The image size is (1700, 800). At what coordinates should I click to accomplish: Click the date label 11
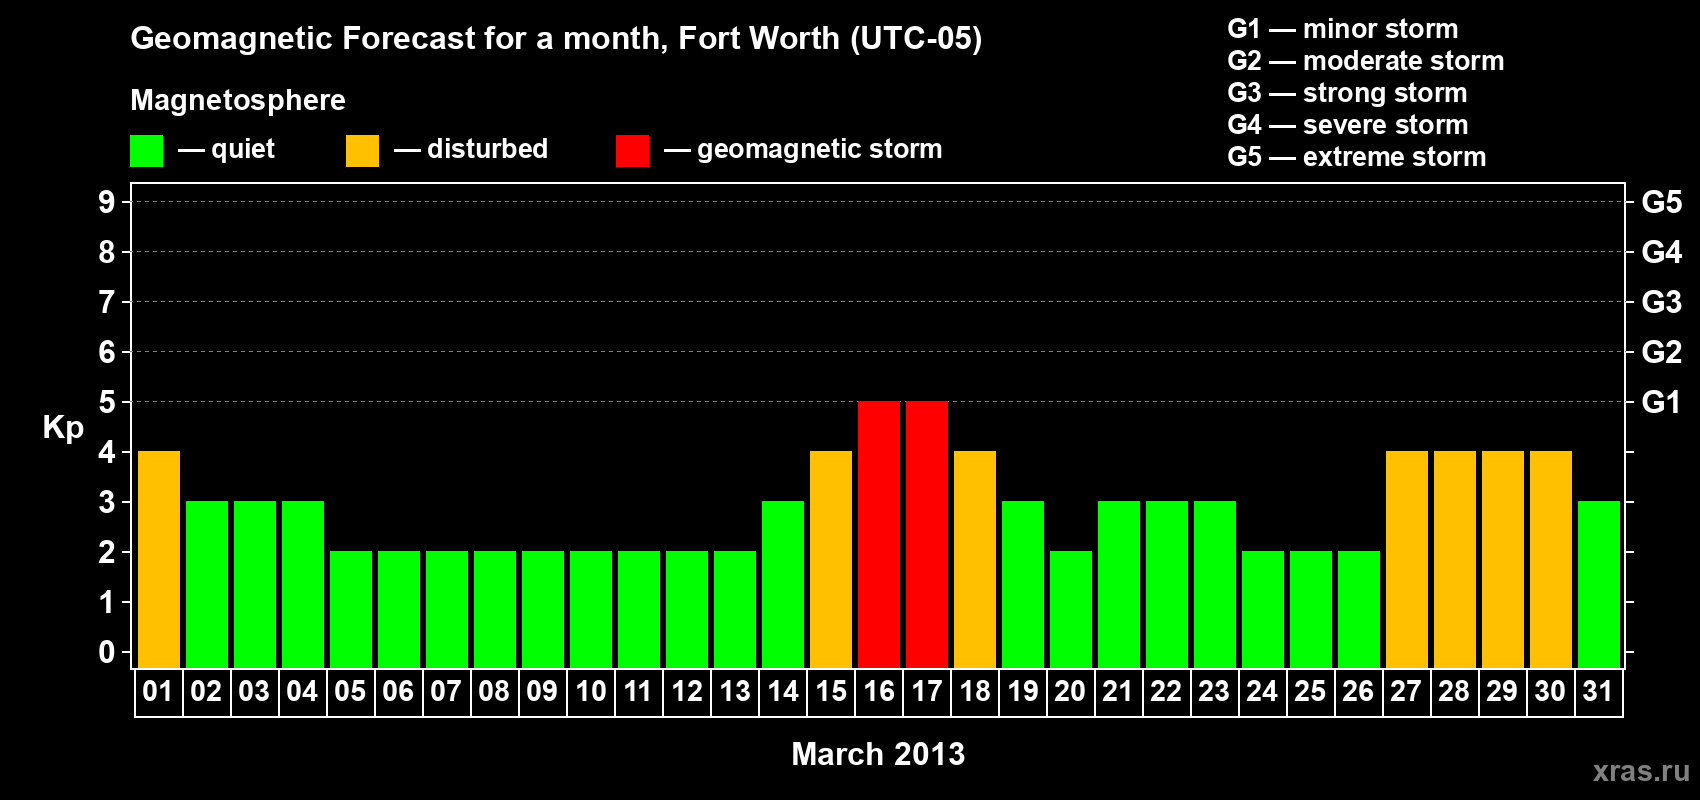[x=638, y=692]
